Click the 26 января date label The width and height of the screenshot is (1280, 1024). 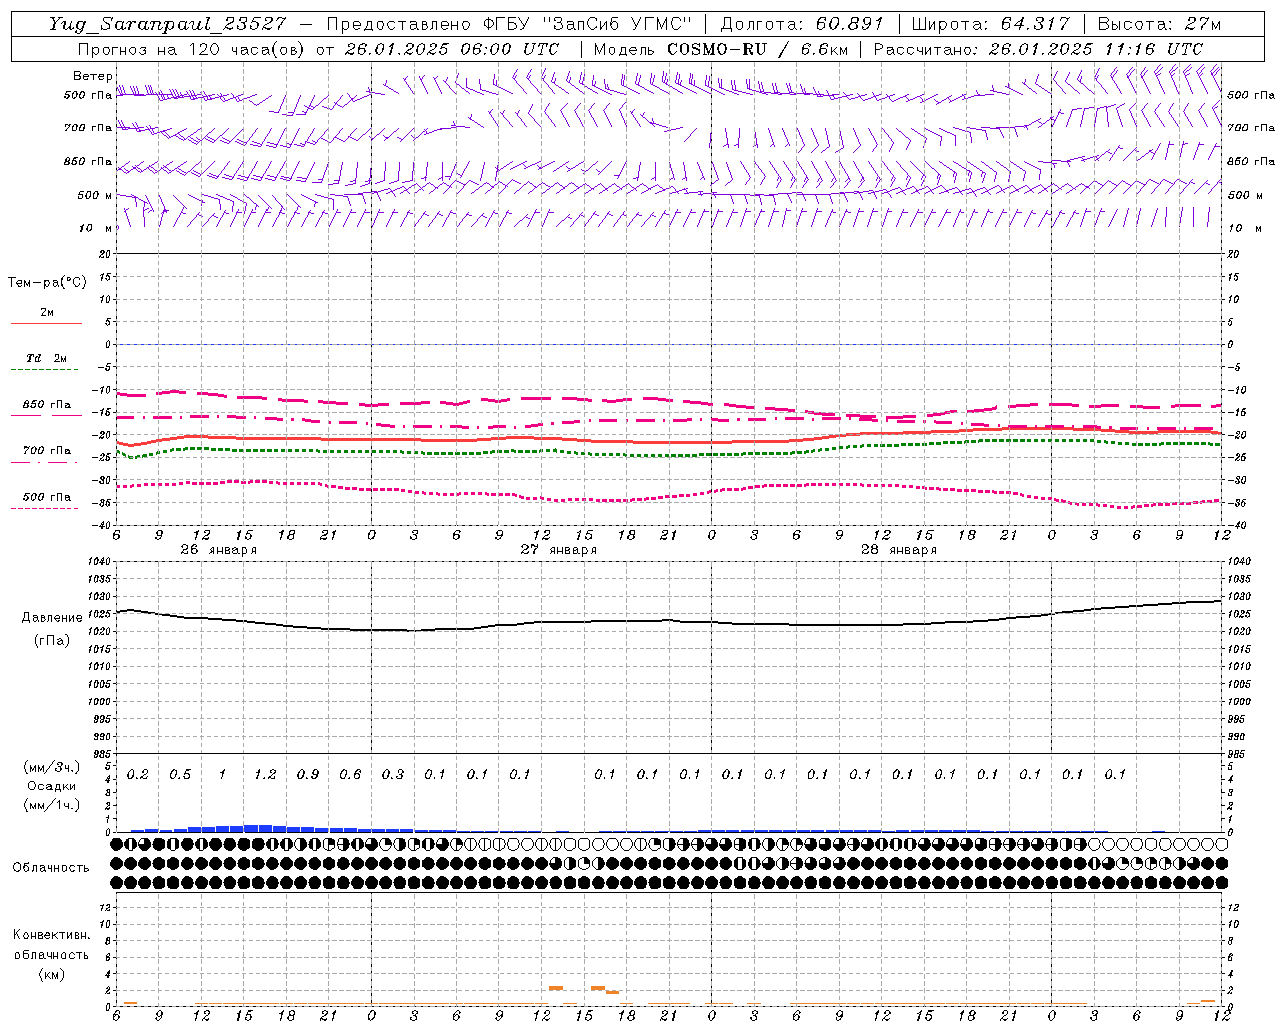[218, 550]
